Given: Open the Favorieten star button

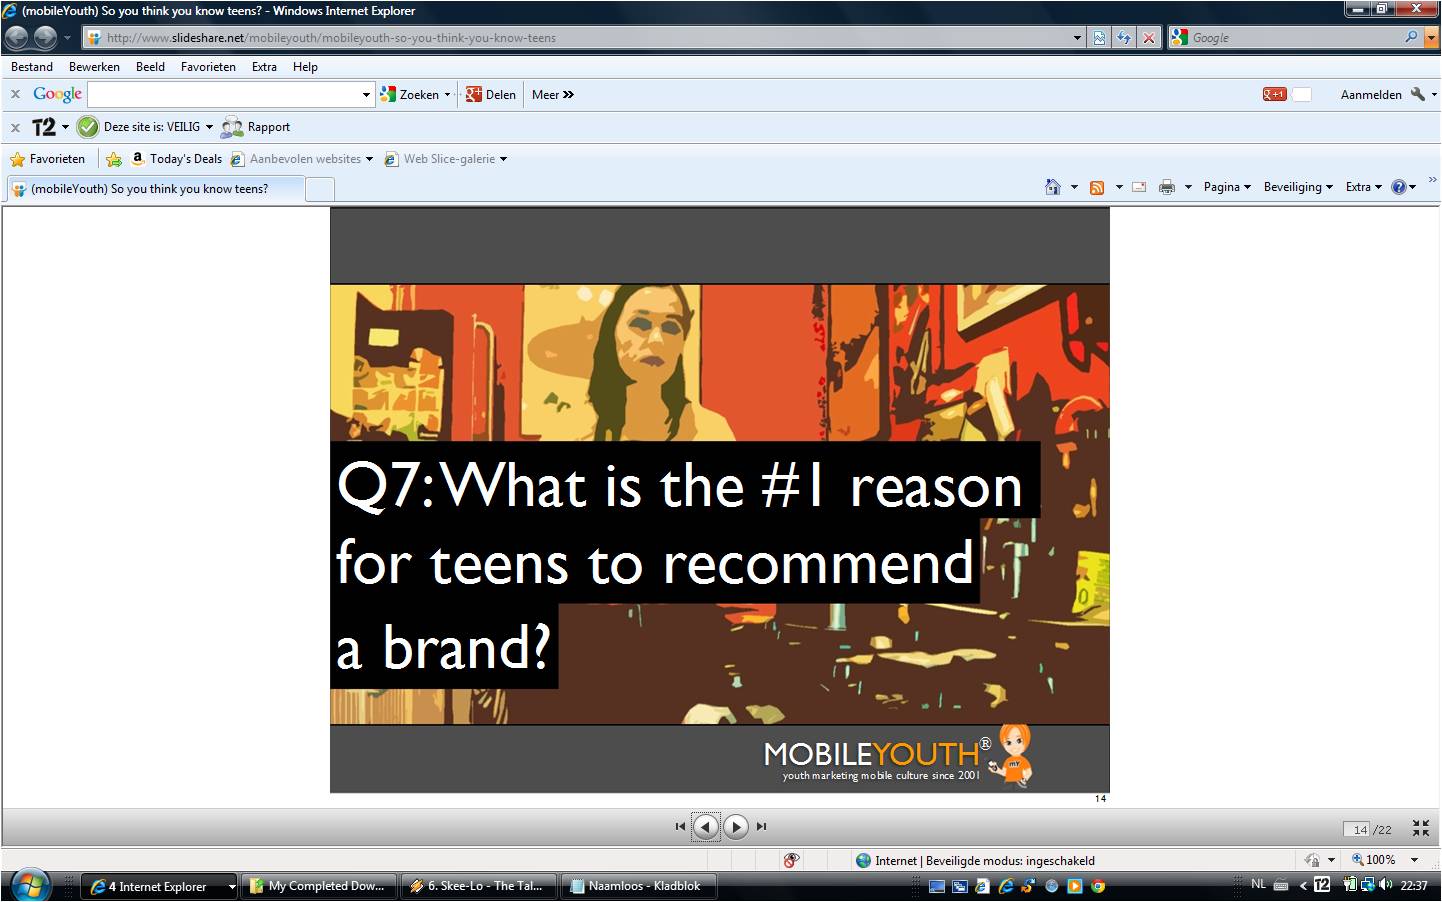Looking at the screenshot, I should (x=47, y=159).
